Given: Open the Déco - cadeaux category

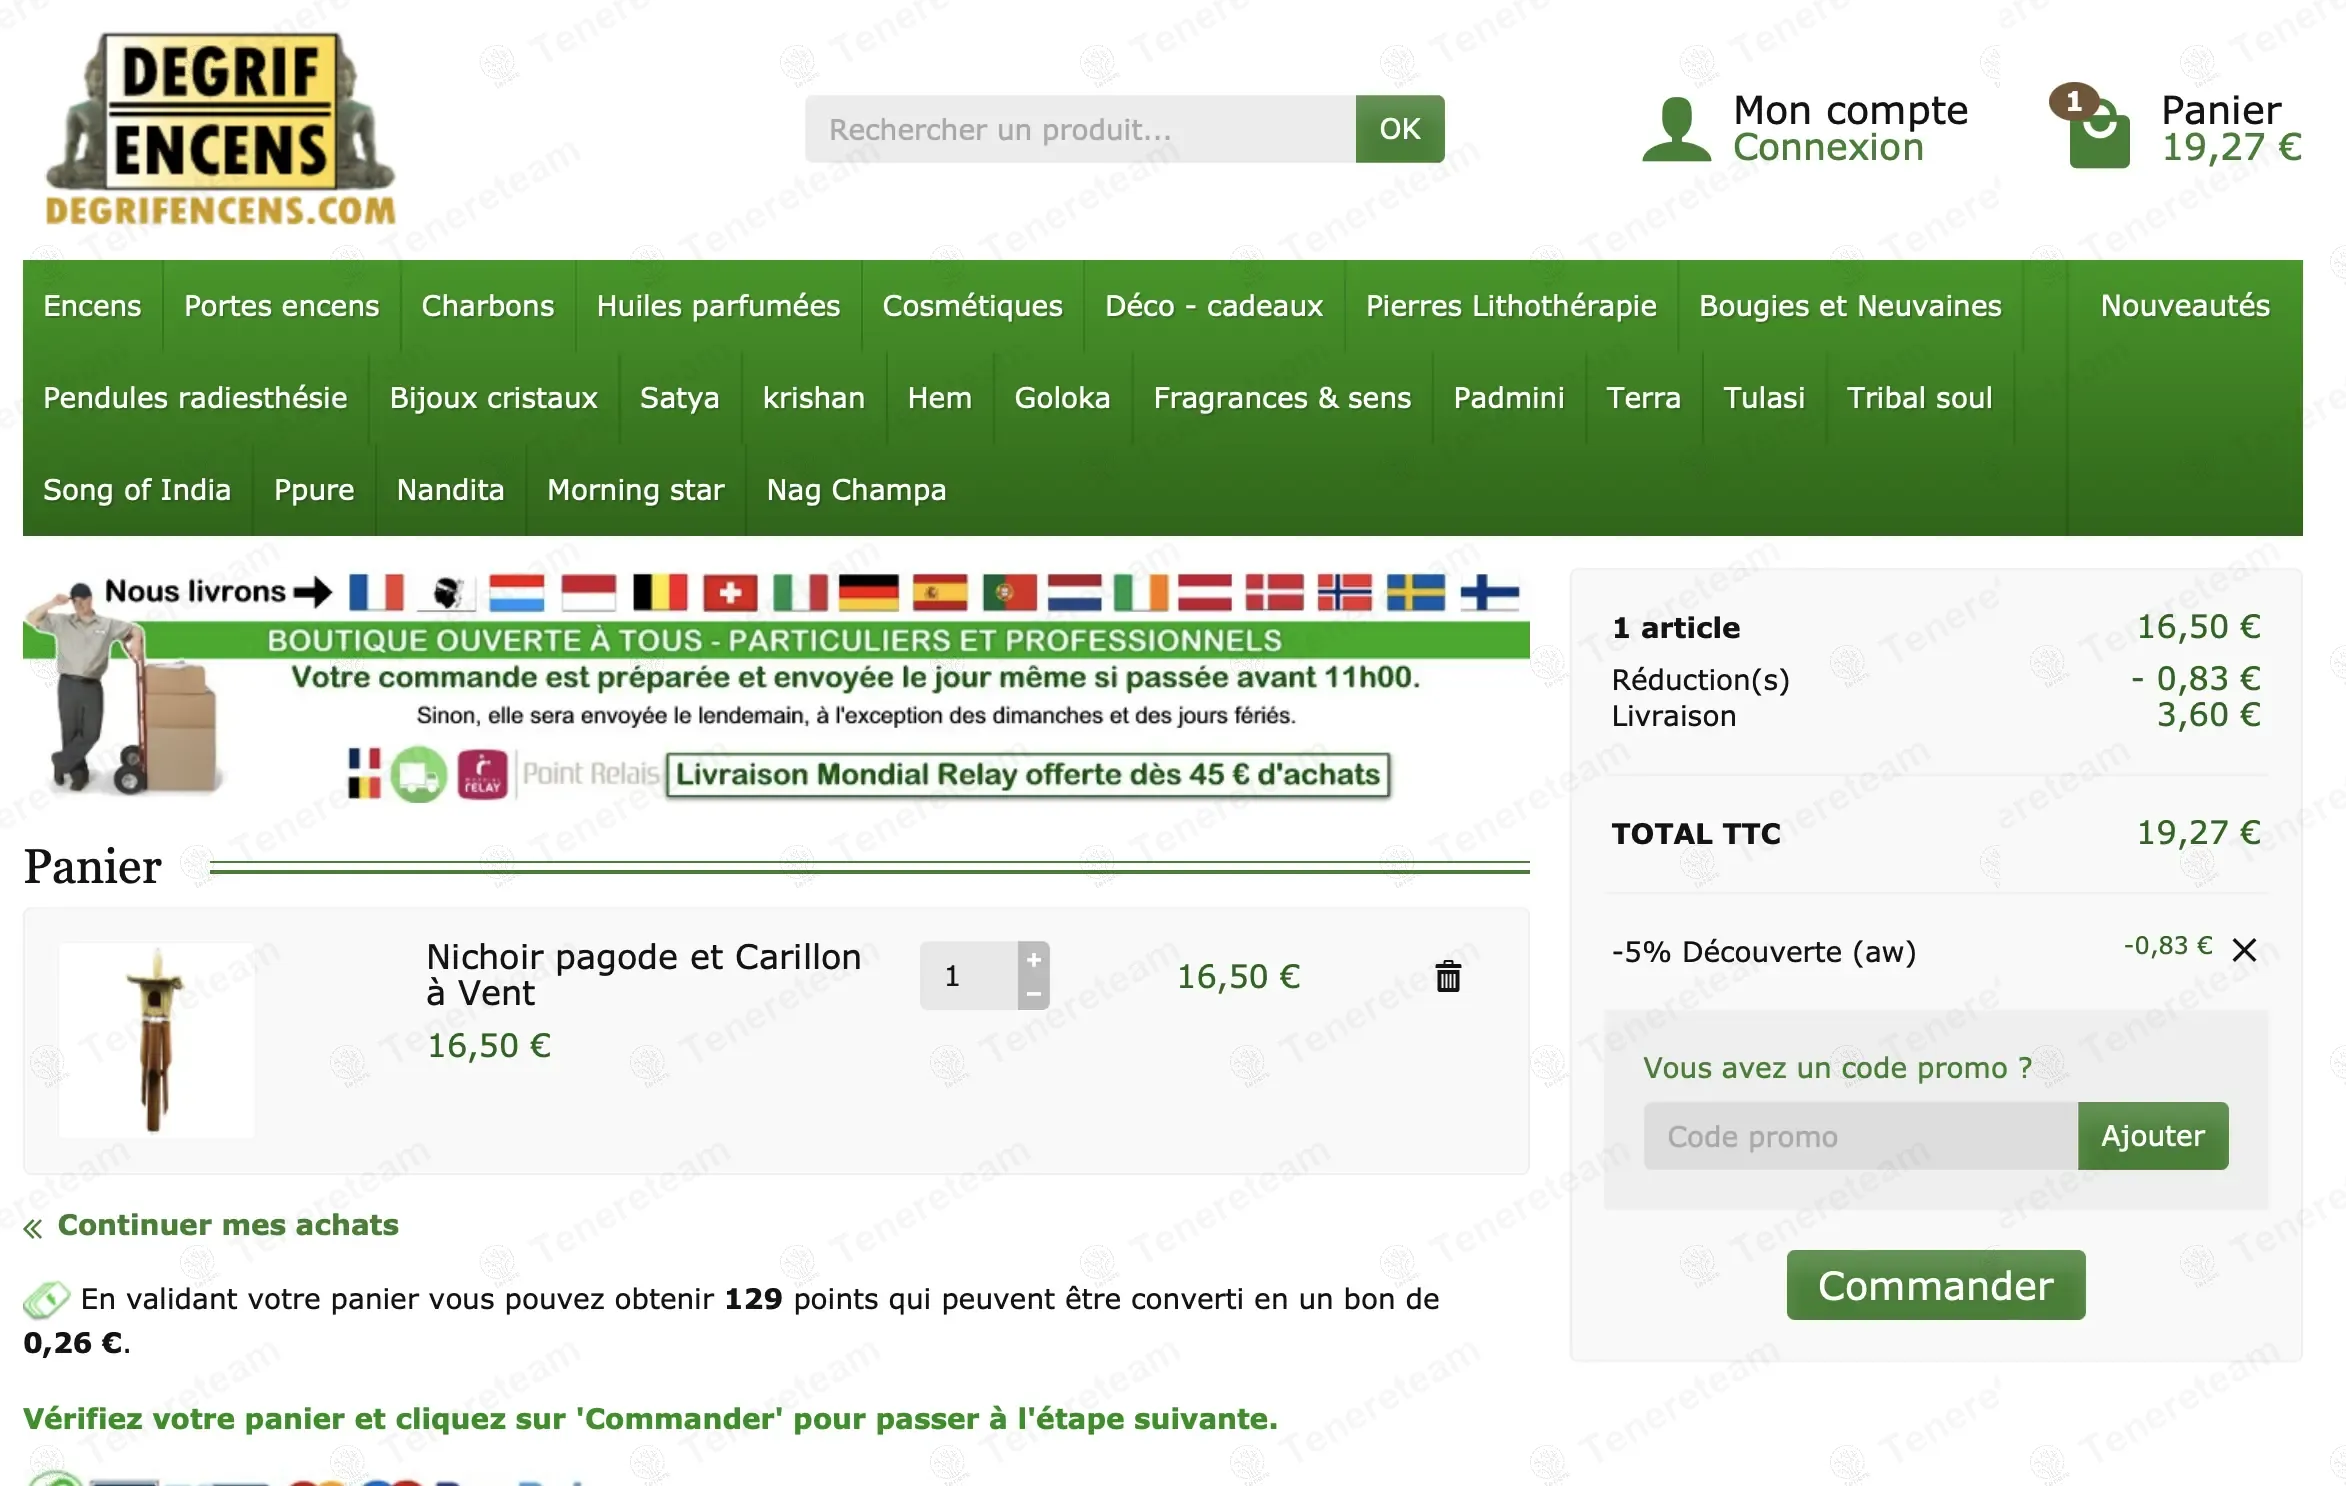Looking at the screenshot, I should (1214, 306).
